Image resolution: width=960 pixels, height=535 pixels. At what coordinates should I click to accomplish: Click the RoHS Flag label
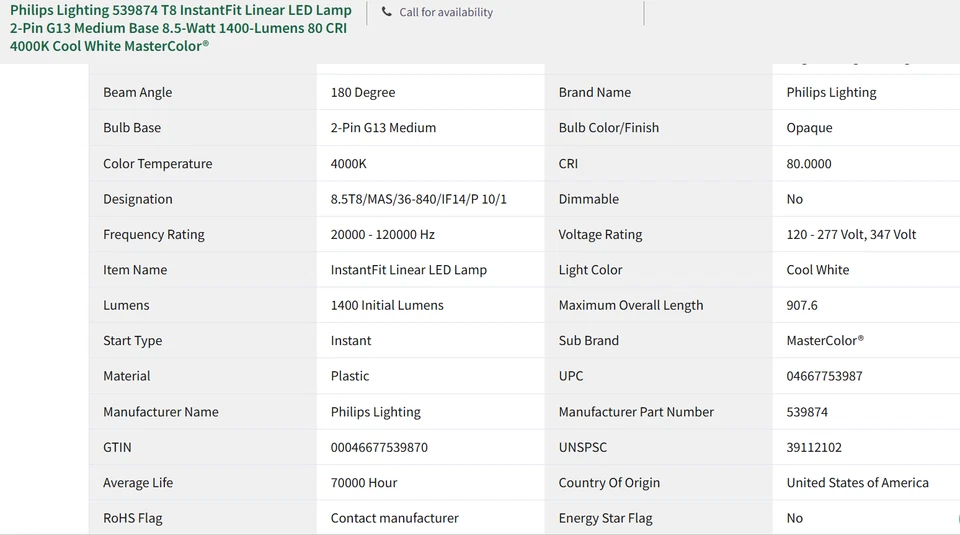click(x=132, y=518)
